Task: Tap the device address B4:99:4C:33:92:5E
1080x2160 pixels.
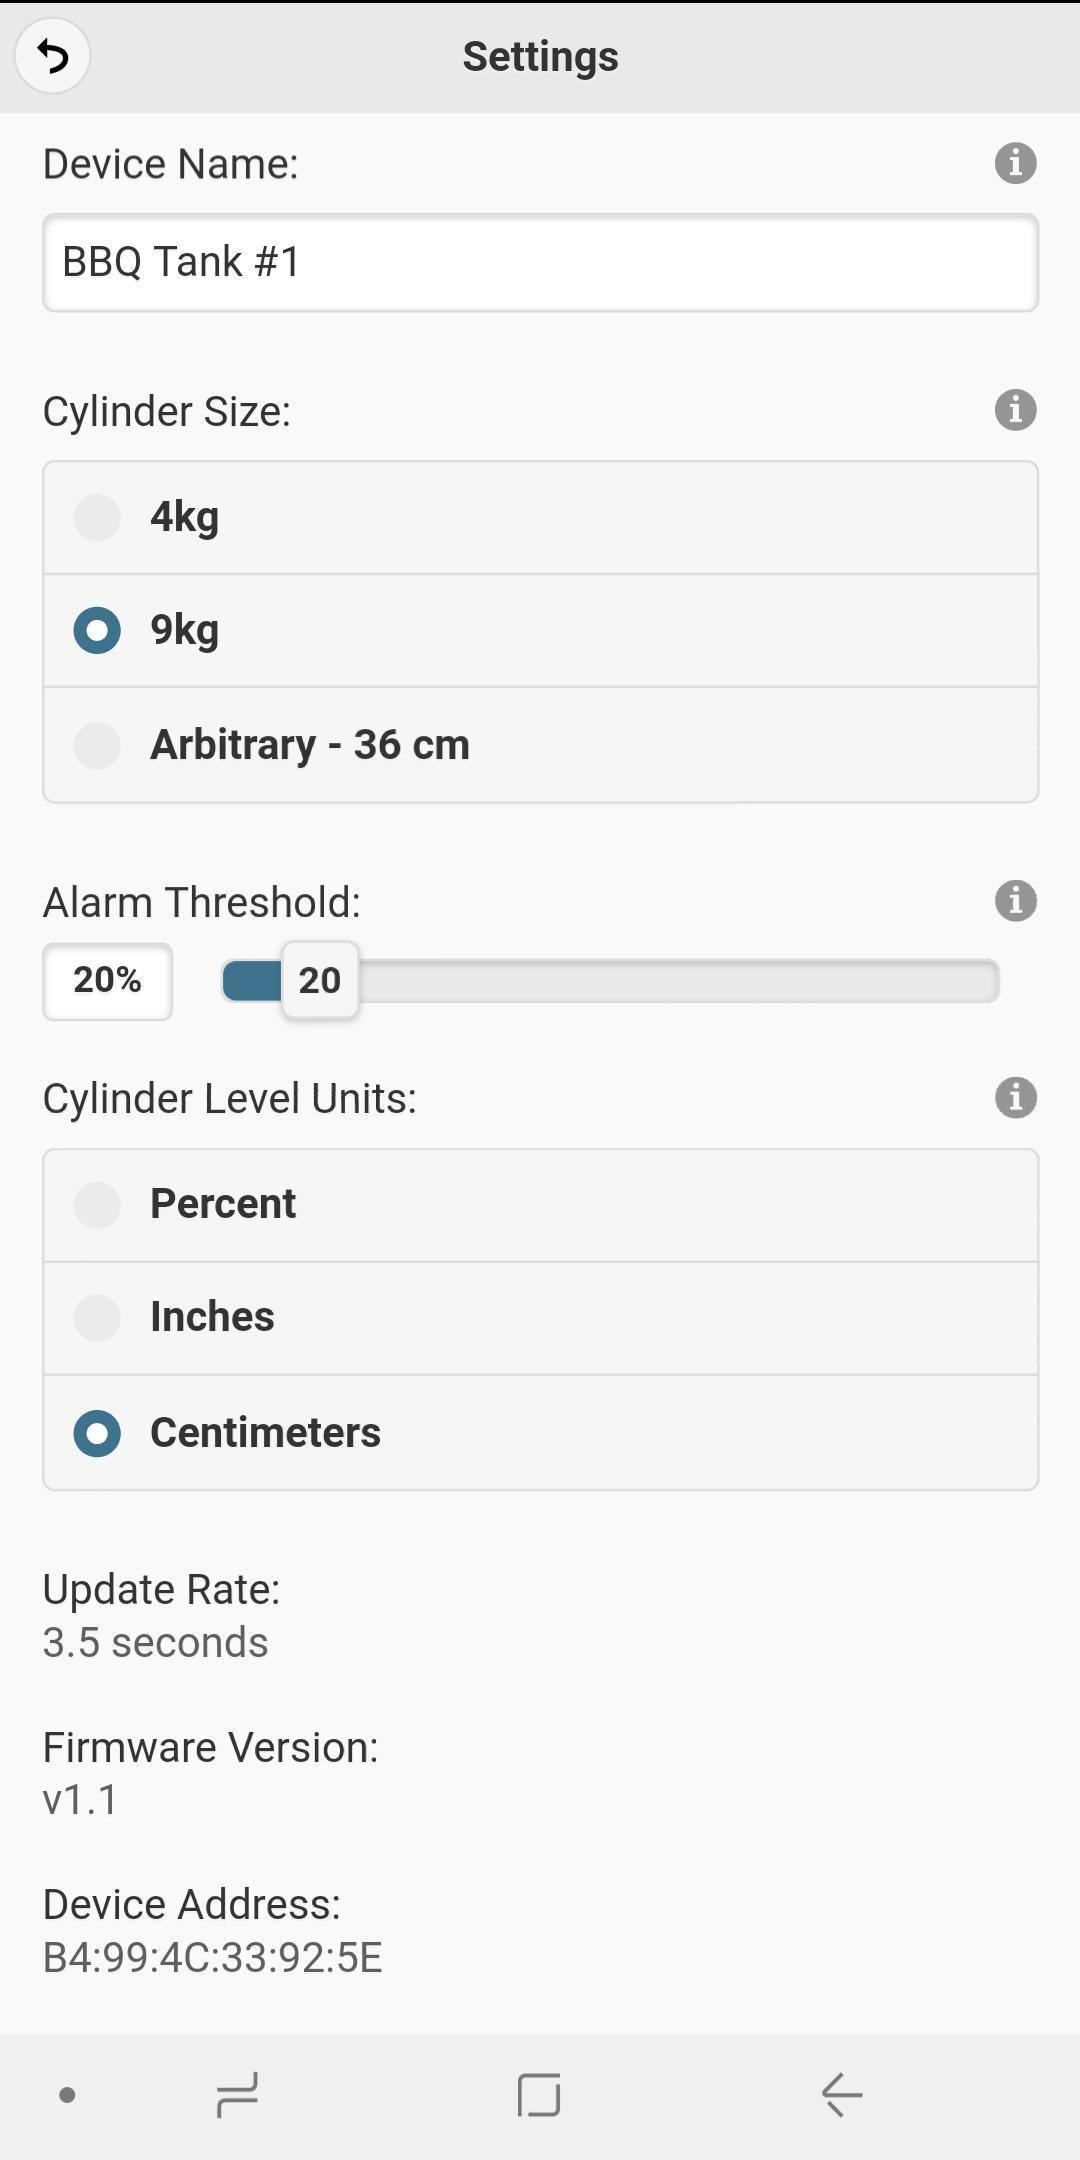Action: tap(212, 1958)
